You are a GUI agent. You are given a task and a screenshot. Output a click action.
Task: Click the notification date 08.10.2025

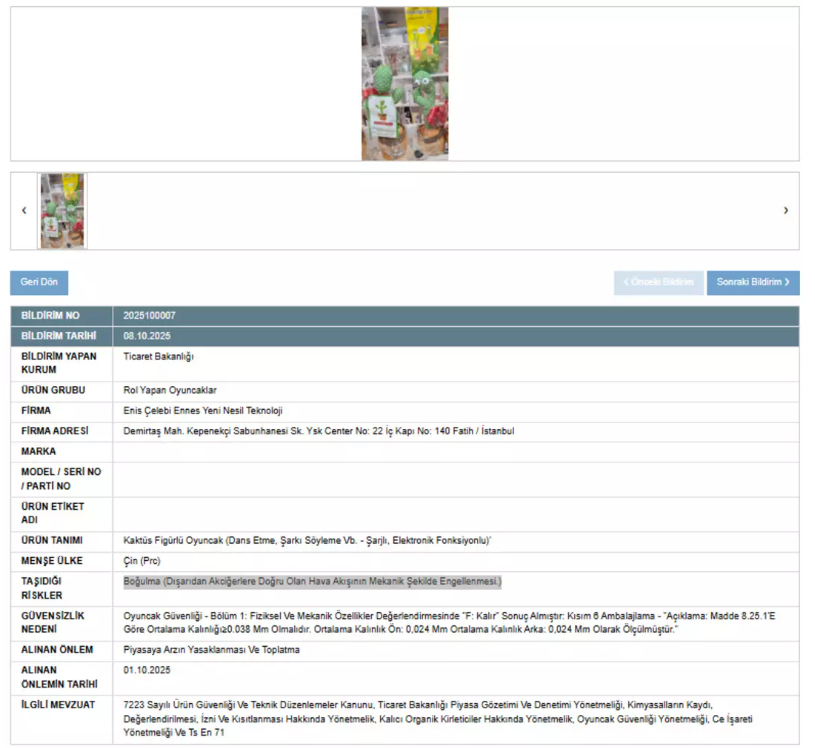[x=147, y=336]
